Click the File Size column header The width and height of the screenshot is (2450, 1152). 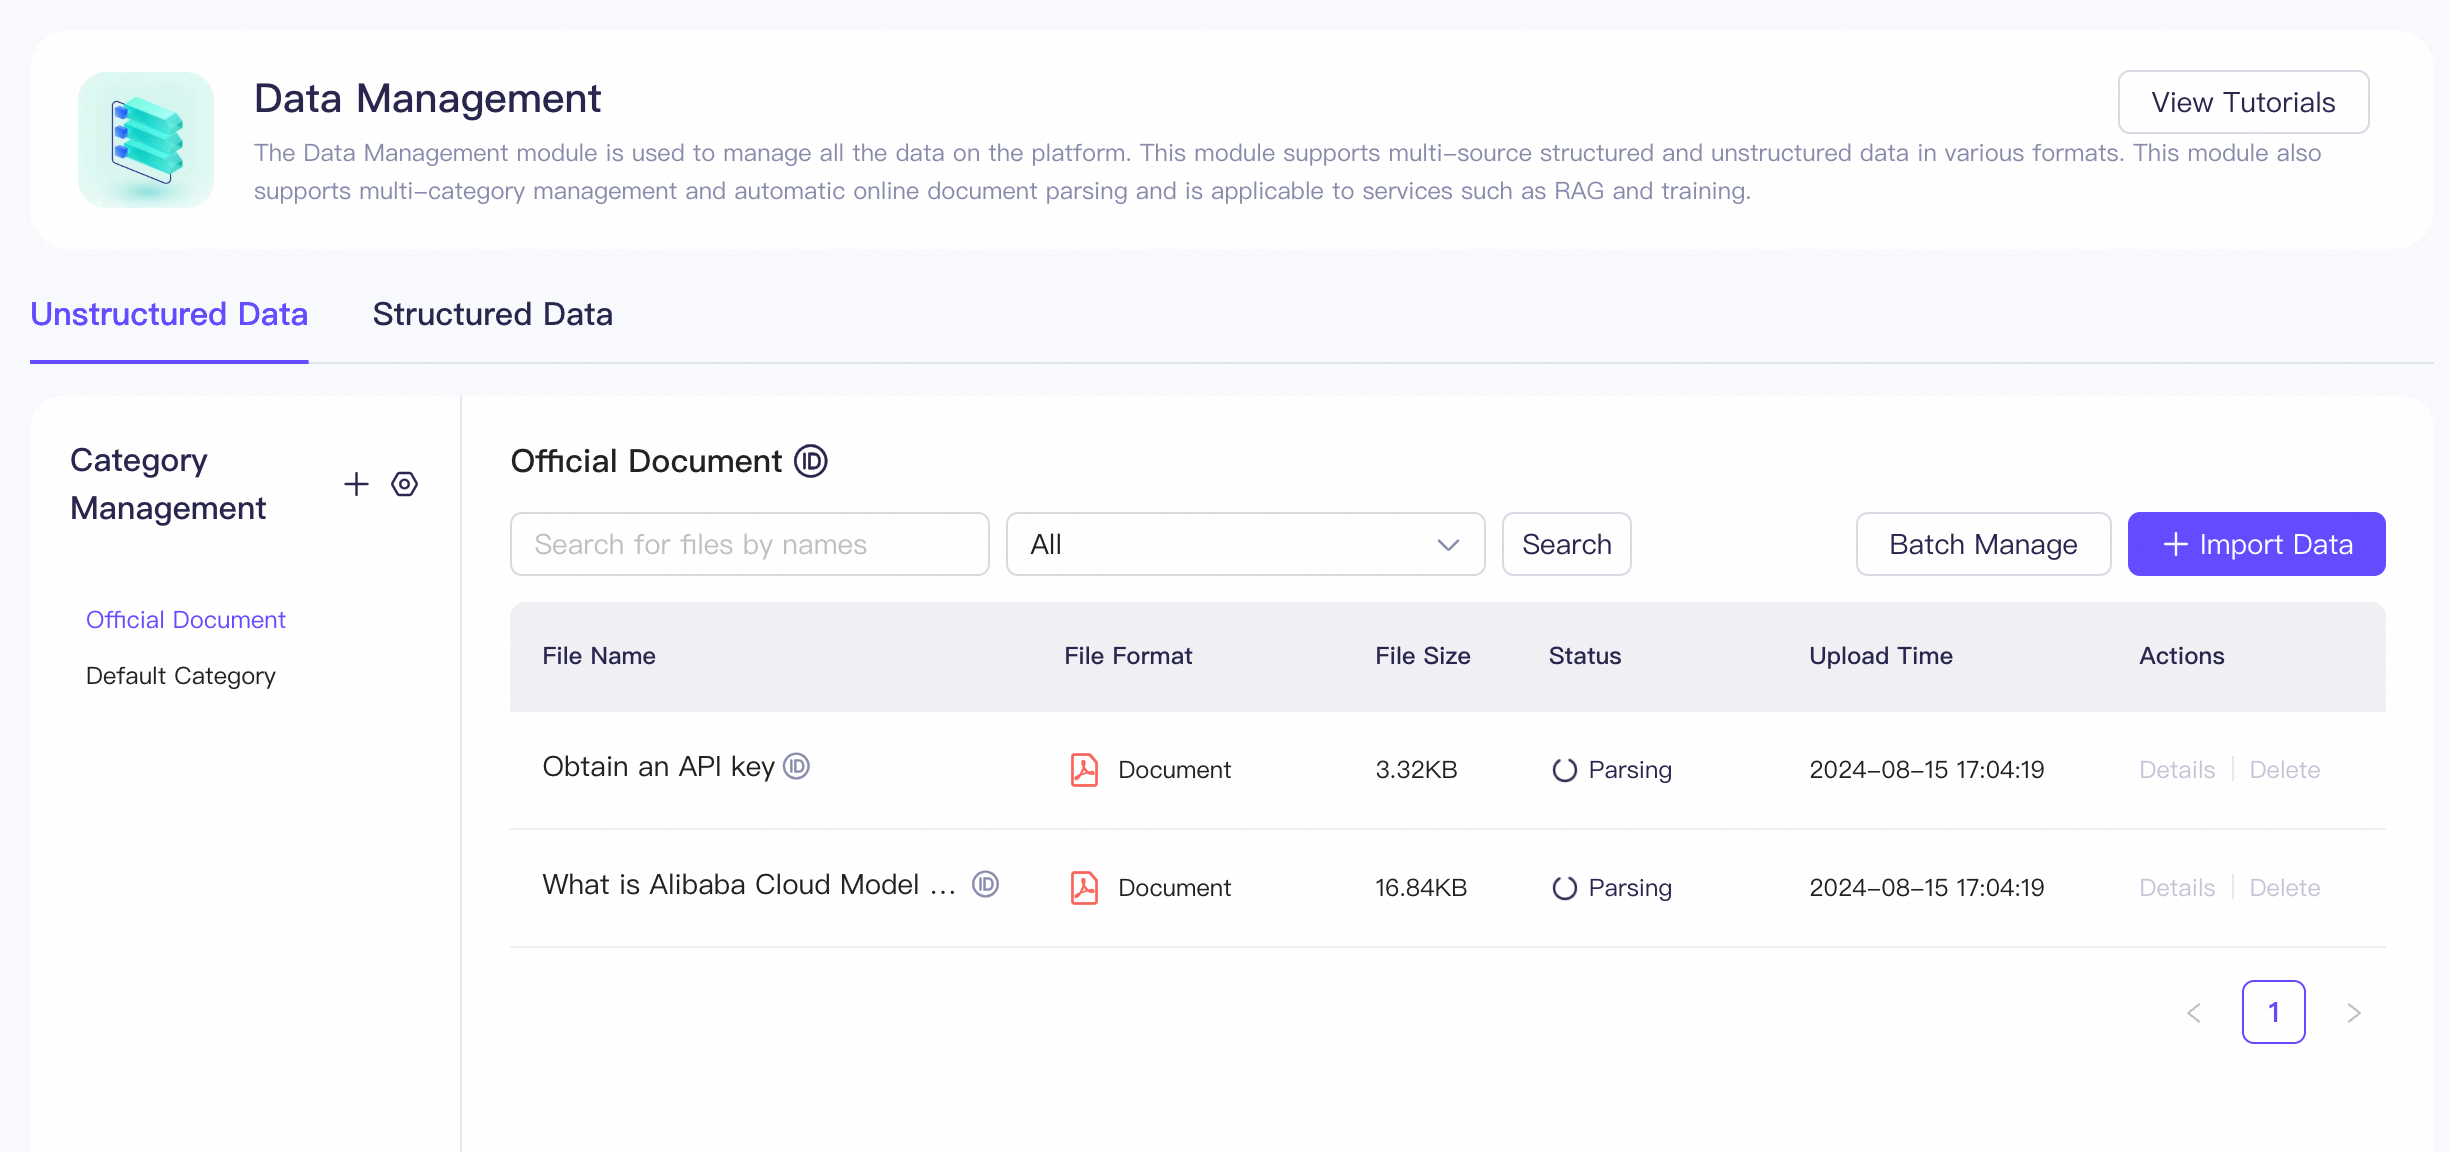pyautogui.click(x=1422, y=656)
